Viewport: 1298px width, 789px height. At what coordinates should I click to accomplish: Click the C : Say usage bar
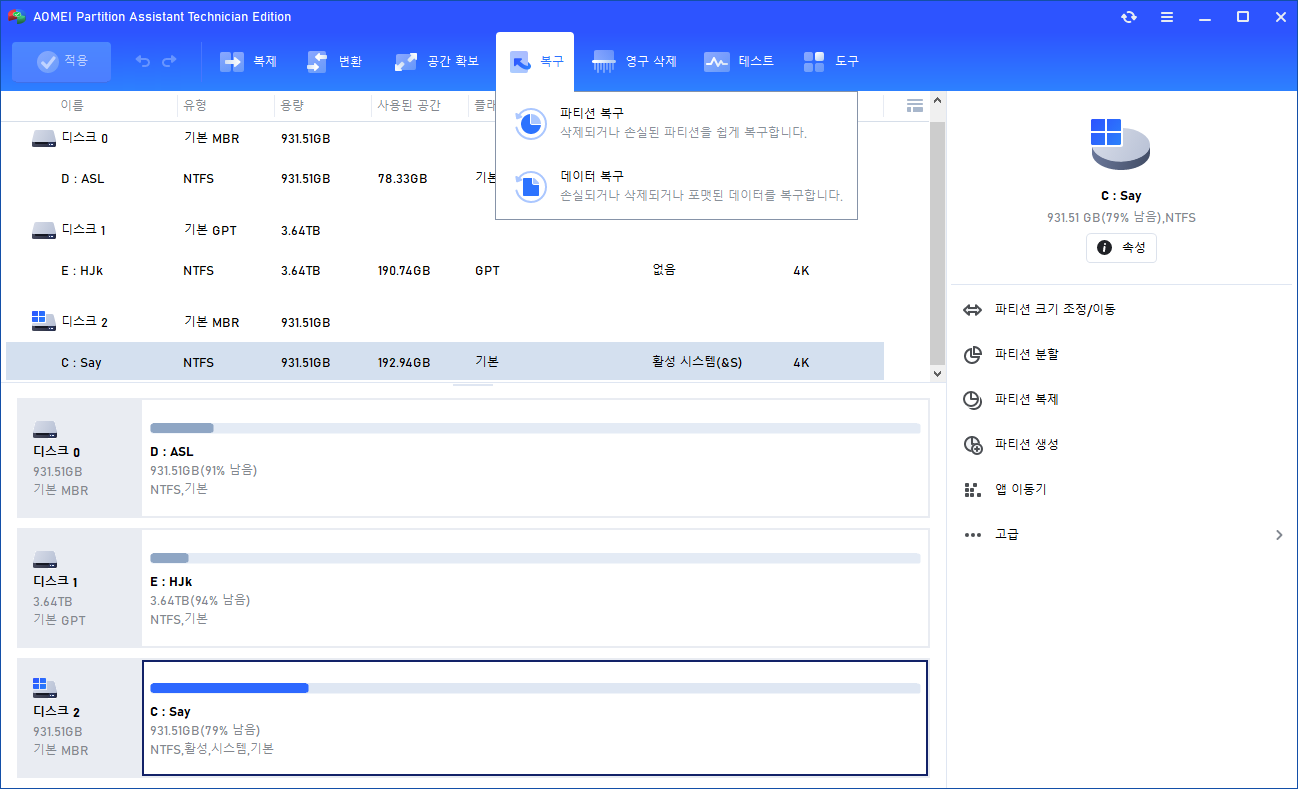[535, 688]
